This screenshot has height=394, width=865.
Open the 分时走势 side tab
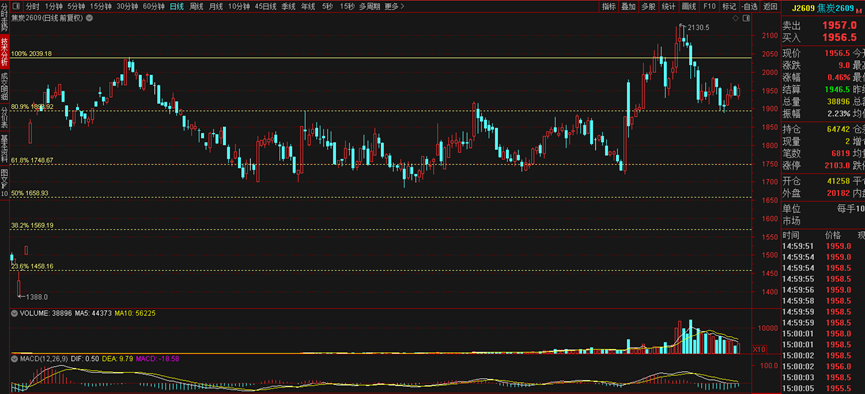coord(4,18)
